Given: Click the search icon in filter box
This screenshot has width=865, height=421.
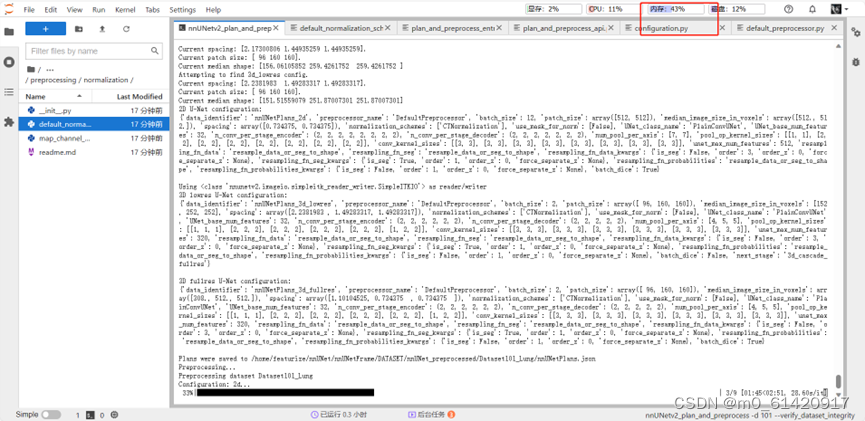Looking at the screenshot, I should [155, 51].
